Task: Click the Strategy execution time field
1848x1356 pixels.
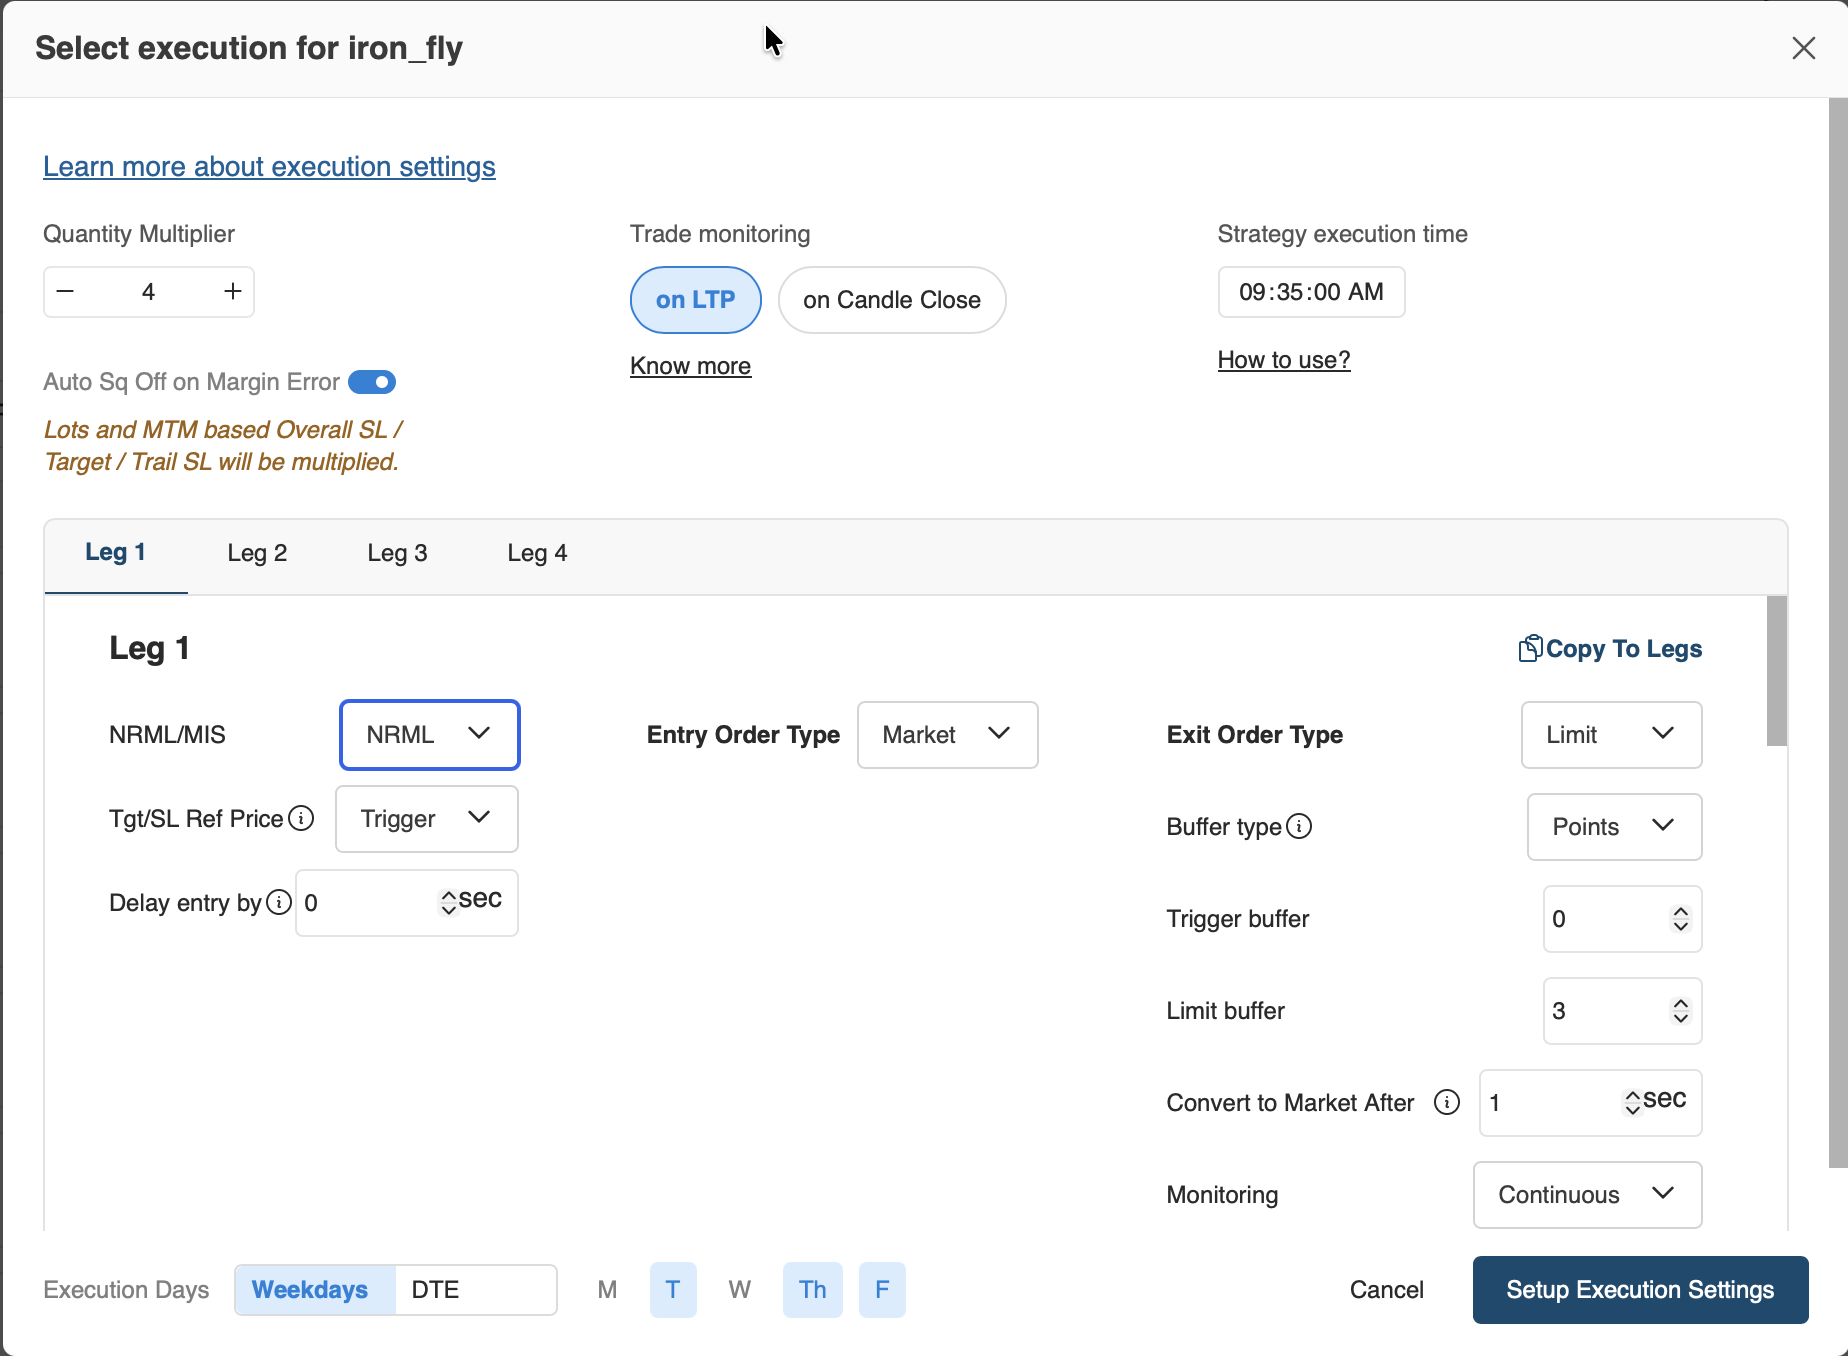Action: point(1310,292)
